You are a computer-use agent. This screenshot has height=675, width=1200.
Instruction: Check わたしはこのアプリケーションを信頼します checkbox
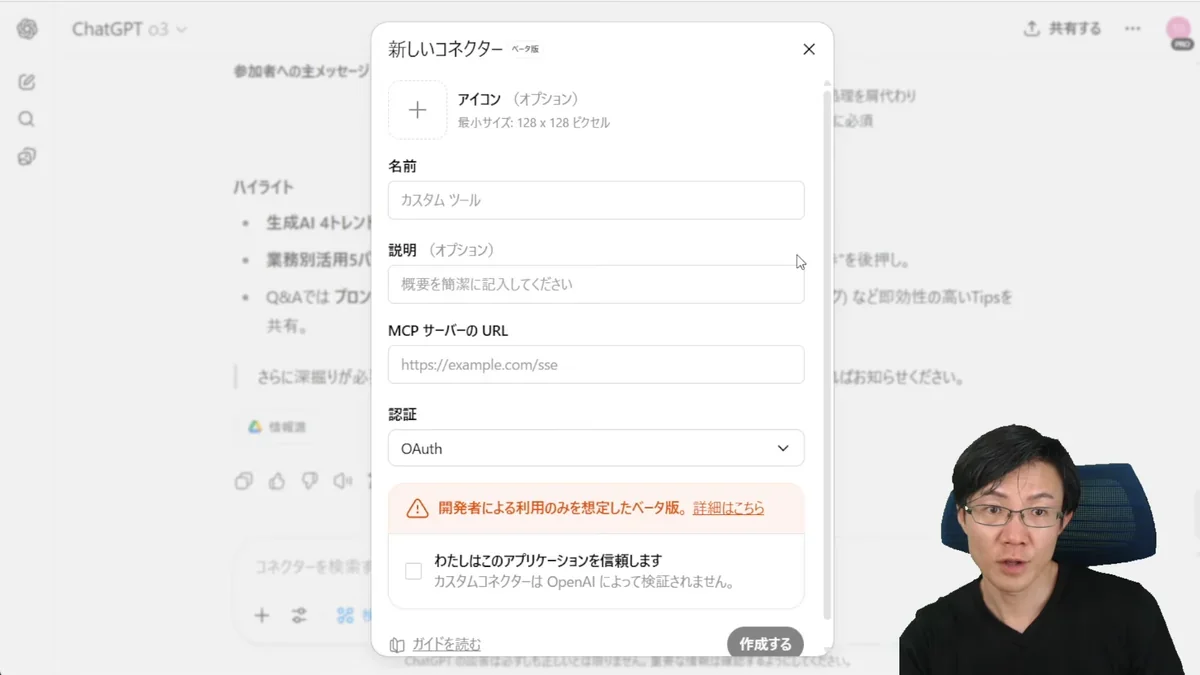pos(413,571)
